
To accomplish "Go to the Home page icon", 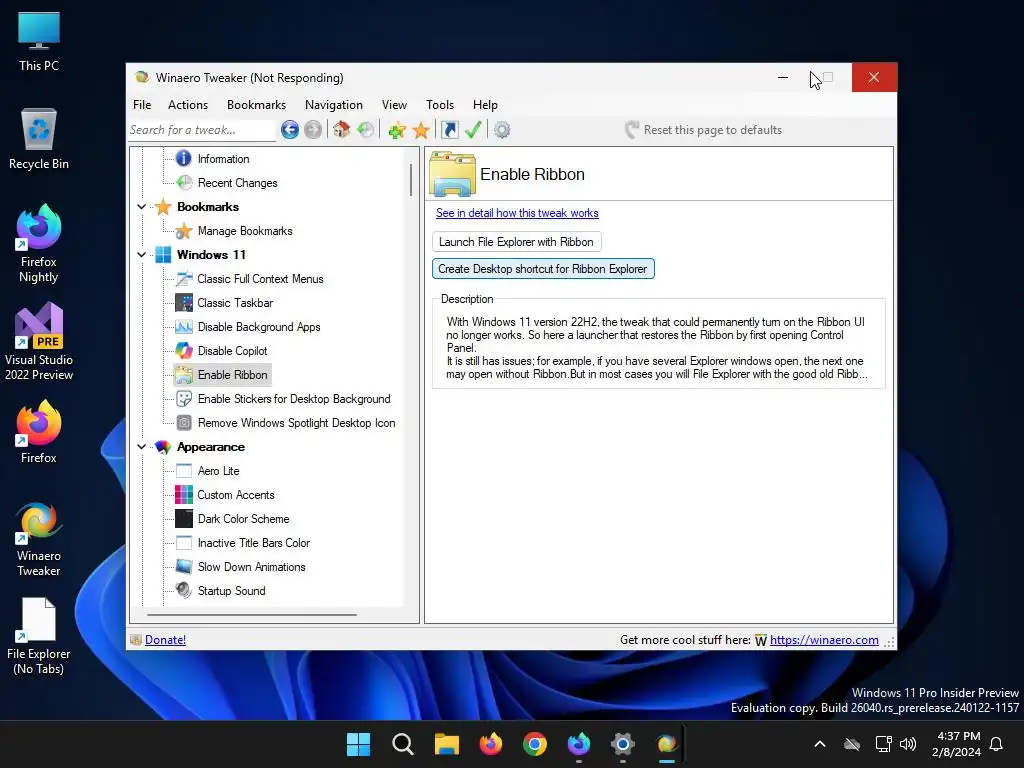I will coord(342,130).
